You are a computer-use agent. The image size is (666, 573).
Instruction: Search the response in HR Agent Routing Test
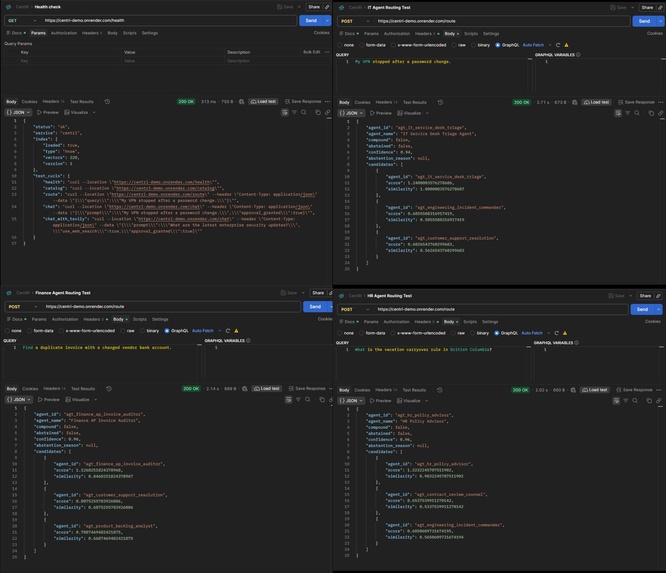point(635,401)
